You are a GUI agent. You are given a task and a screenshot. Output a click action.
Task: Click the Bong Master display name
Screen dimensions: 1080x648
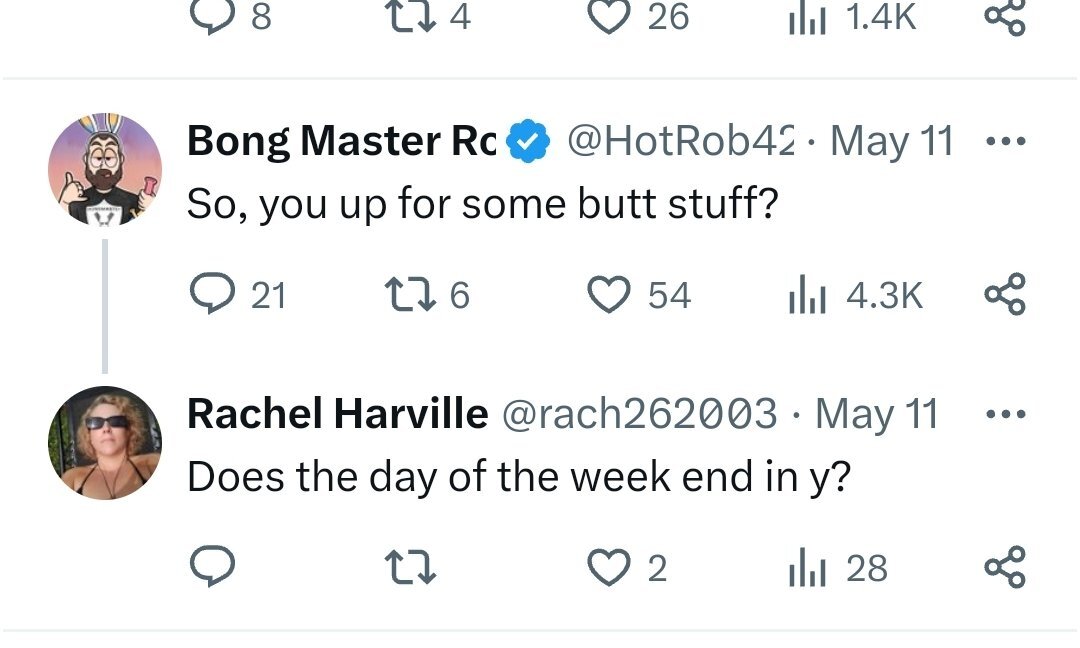coord(340,142)
